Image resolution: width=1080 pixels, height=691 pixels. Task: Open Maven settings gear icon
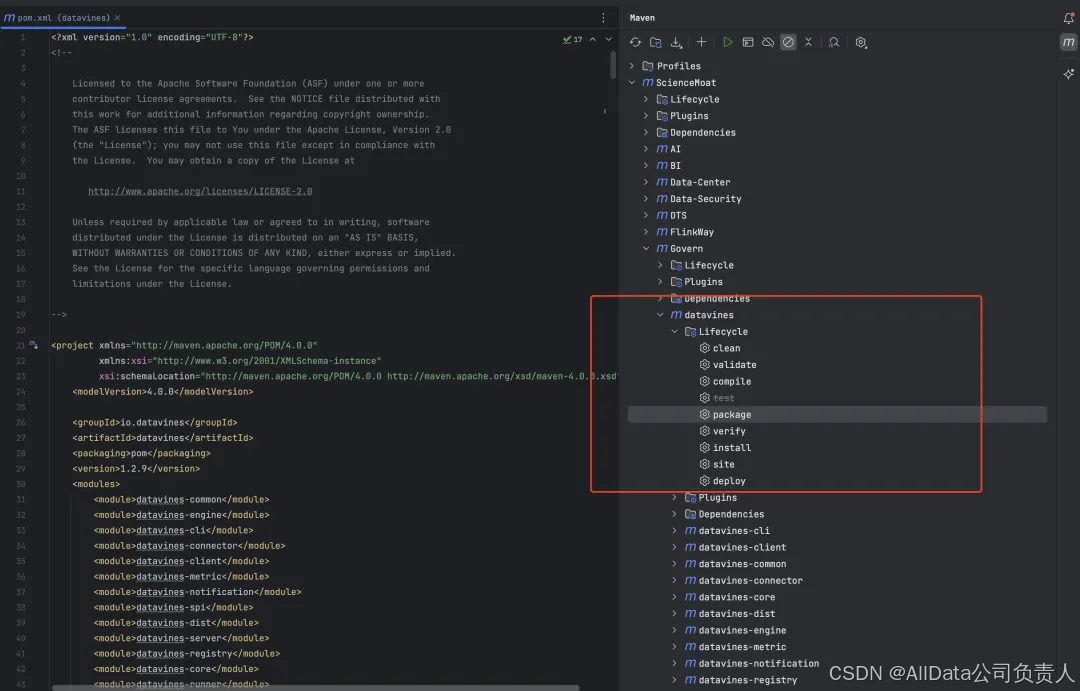(861, 43)
